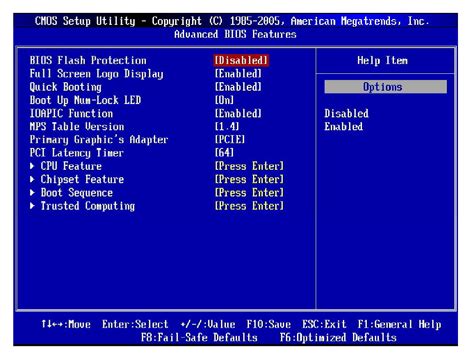Select Full Screen Logo Display setting
Screen dimensions: 474x360
(96, 74)
